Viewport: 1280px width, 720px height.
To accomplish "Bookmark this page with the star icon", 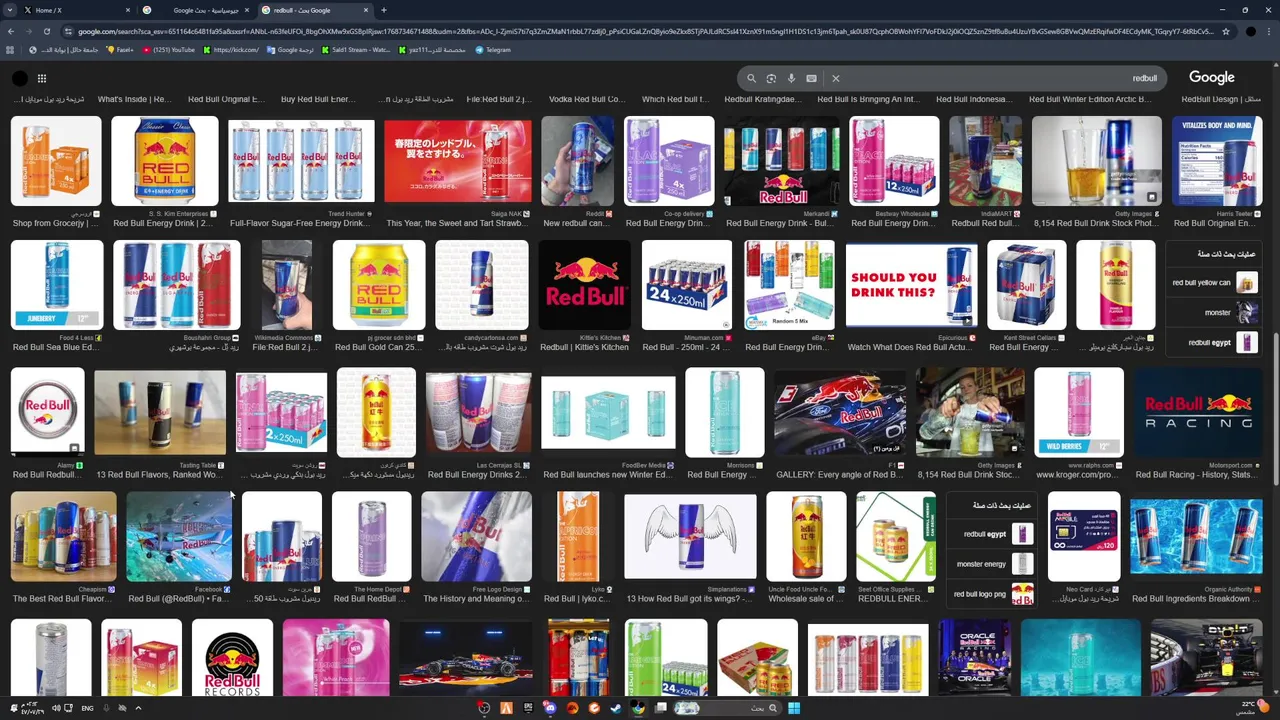I will pyautogui.click(x=1225, y=32).
